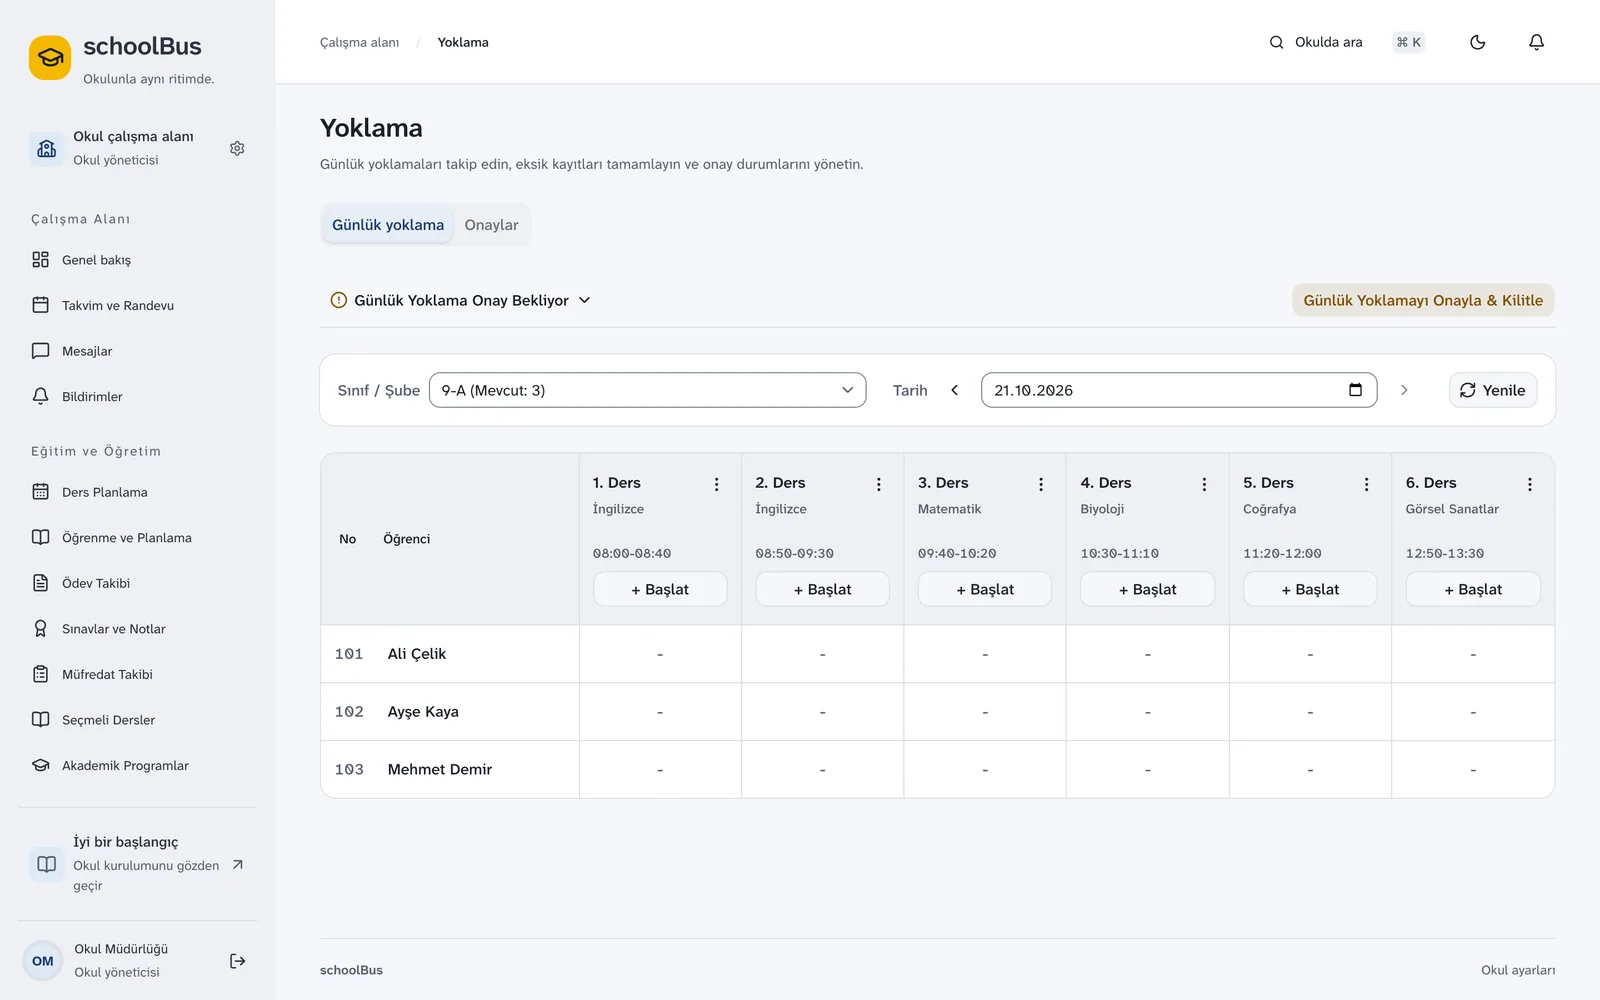This screenshot has width=1600, height=1000.
Task: Start attendance for 3. Ders Matematik
Action: 985,589
